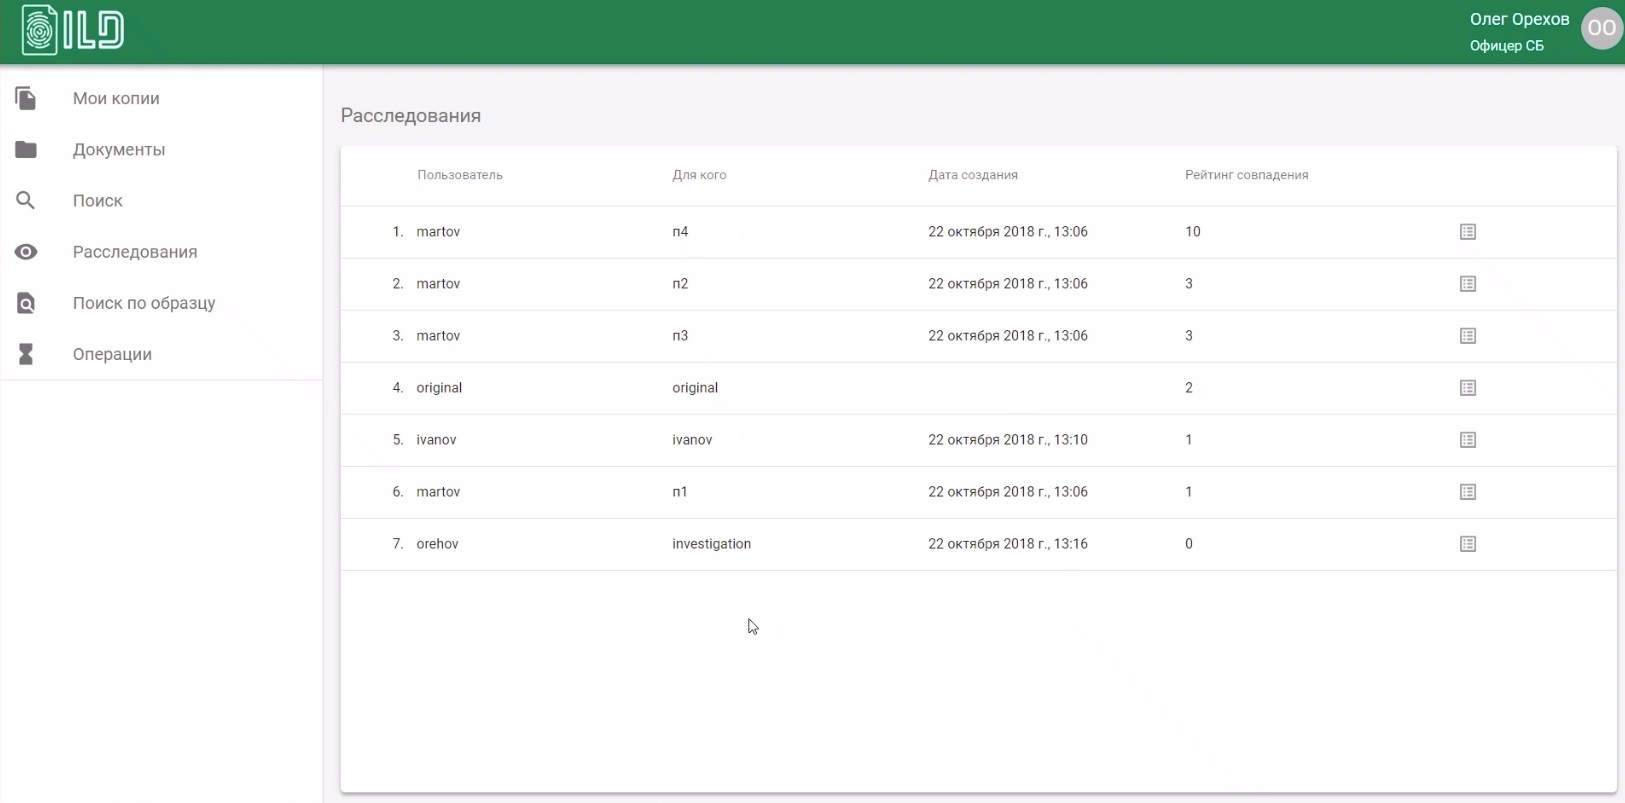
Task: Click the date 22 октября 2018 г., 13:16
Action: [x=1008, y=544]
